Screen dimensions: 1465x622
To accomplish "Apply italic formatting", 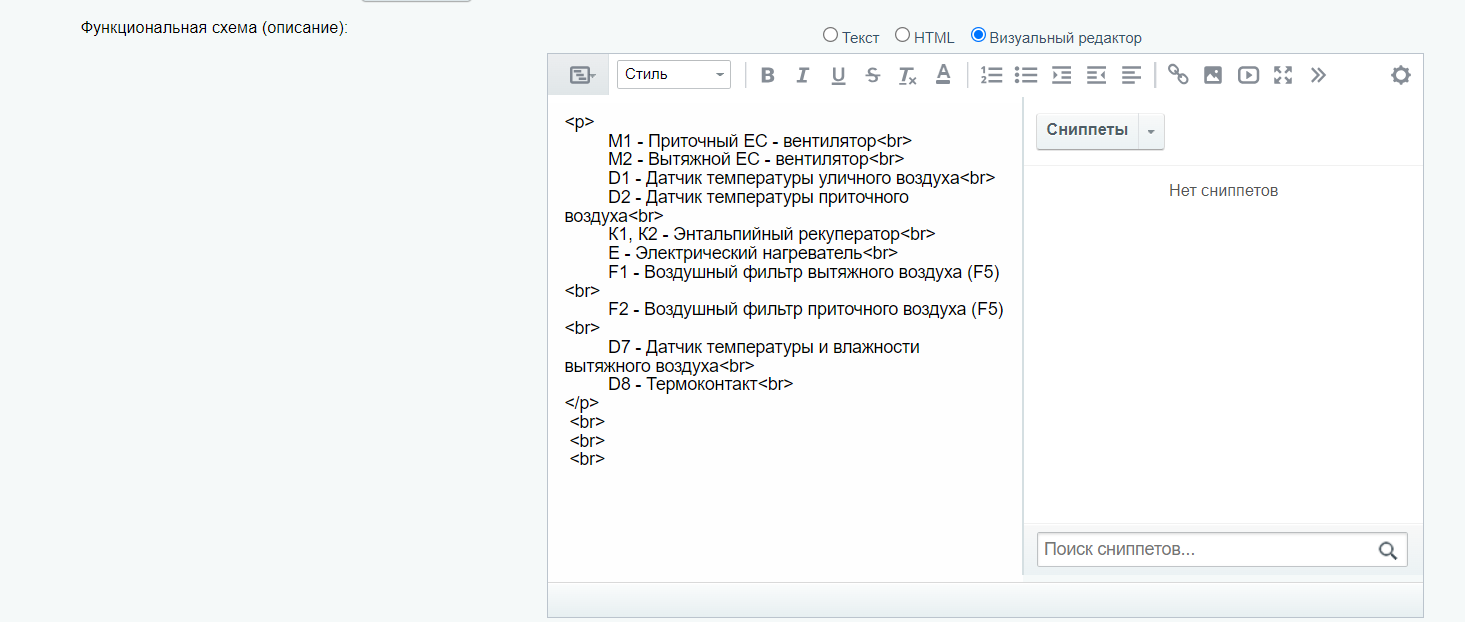I will [802, 75].
